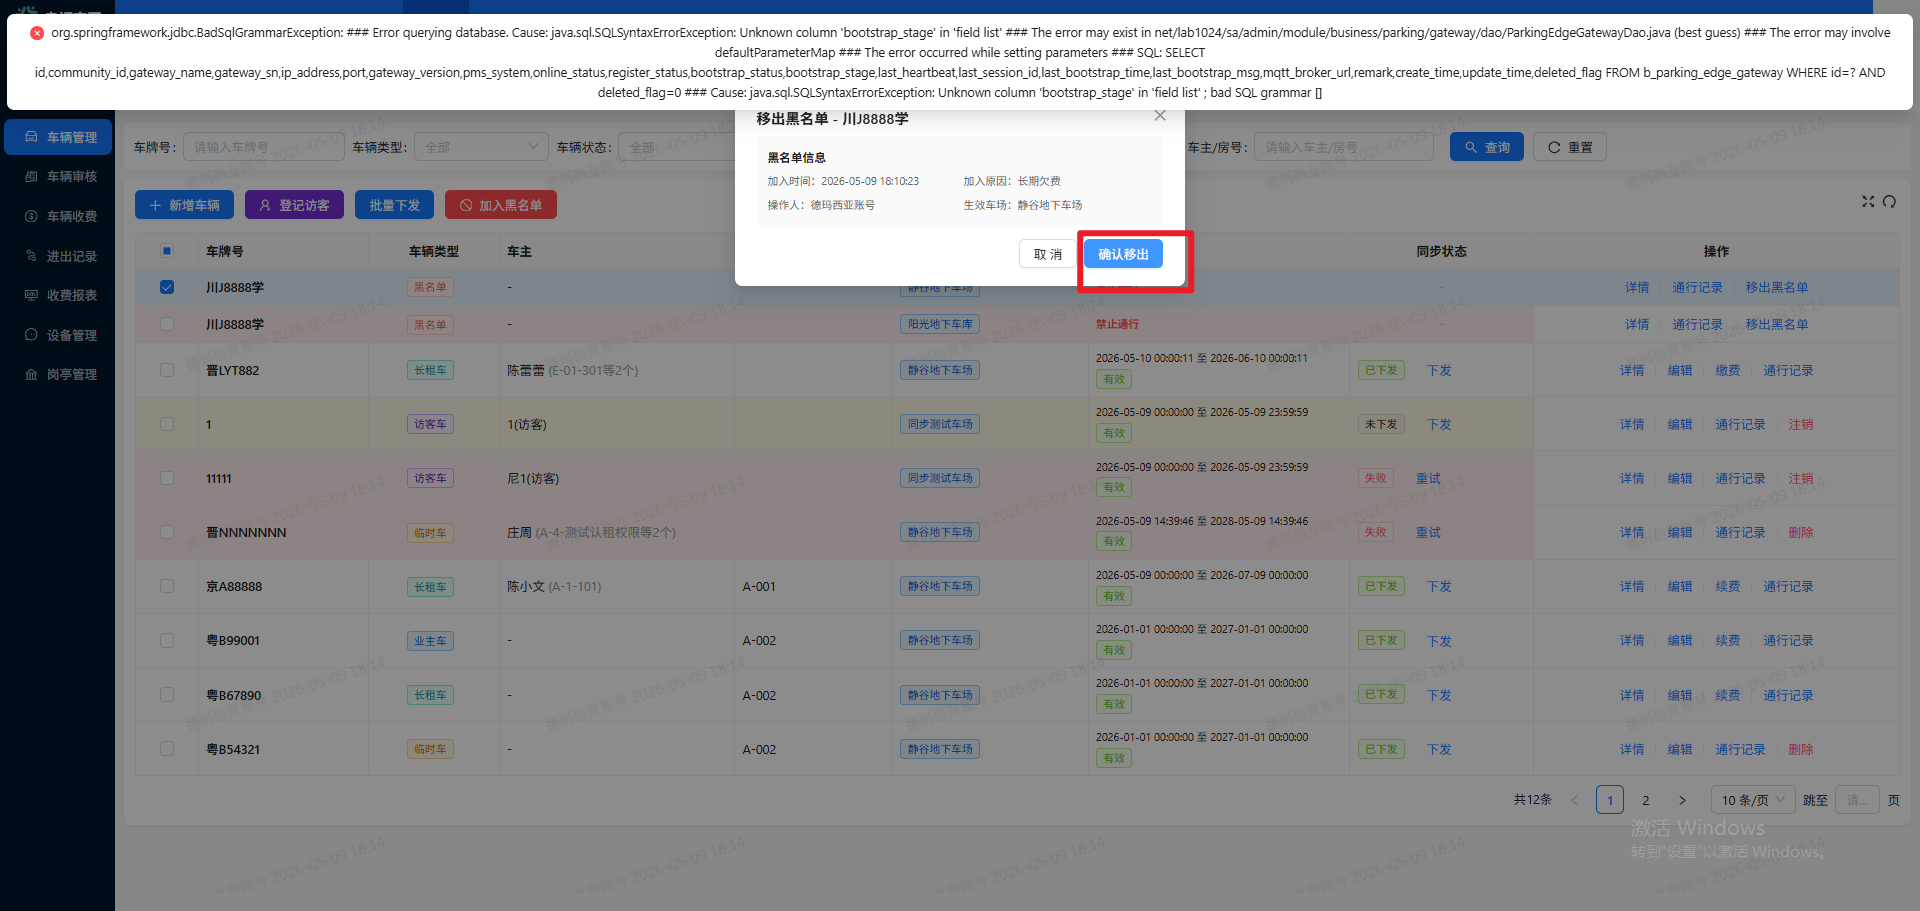Click the 车辆审核 sidebar icon
1920x911 pixels.
[x=31, y=176]
